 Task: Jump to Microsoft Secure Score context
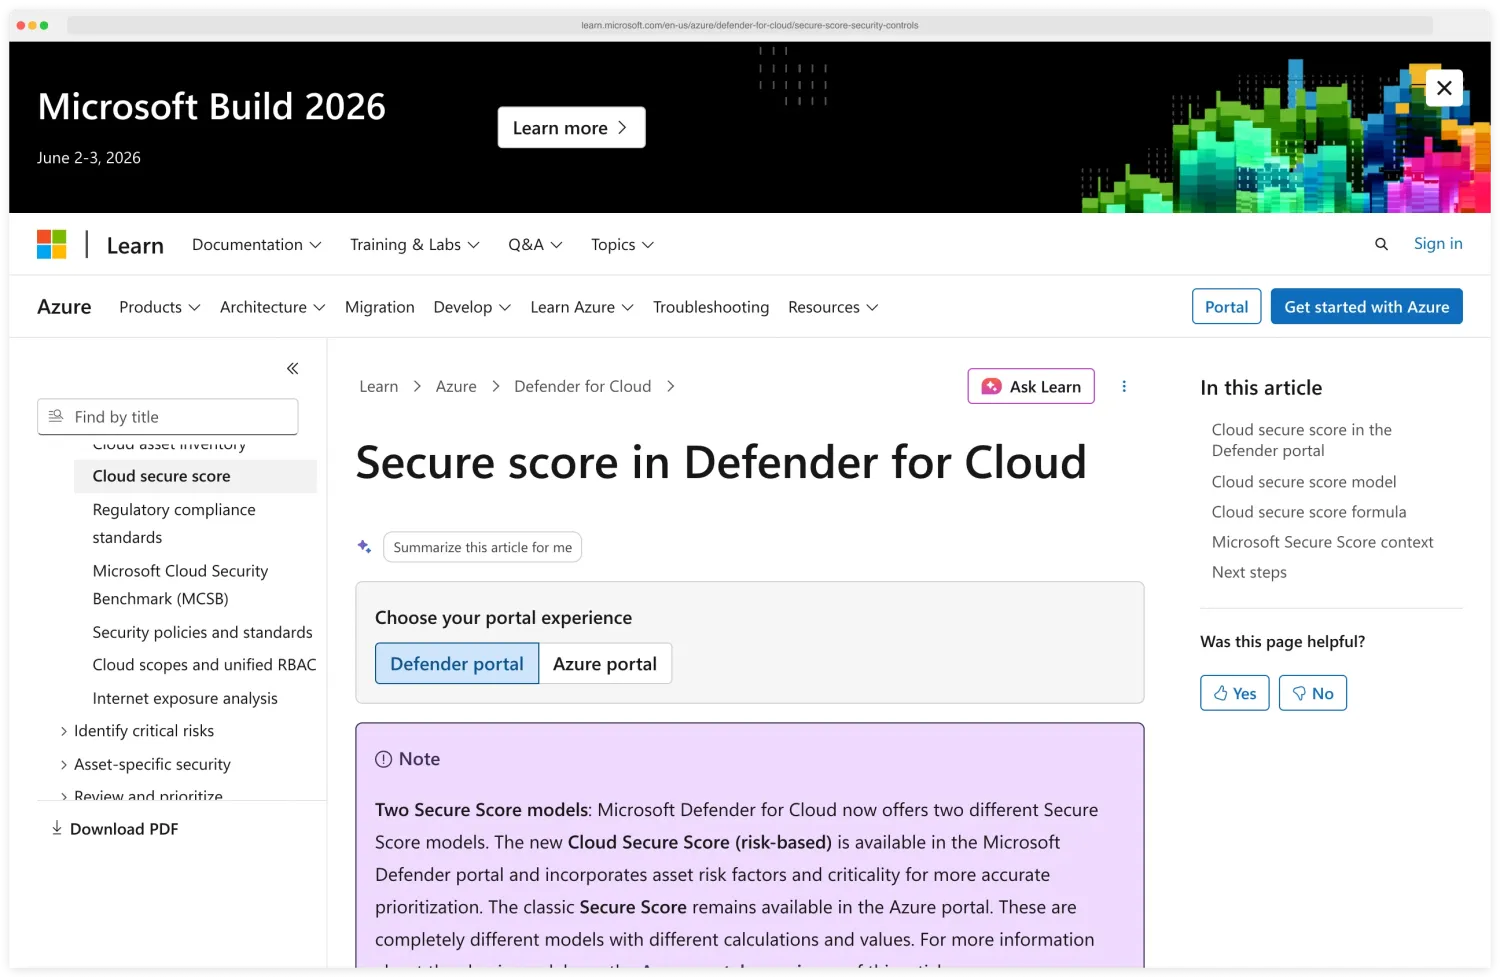tap(1322, 542)
